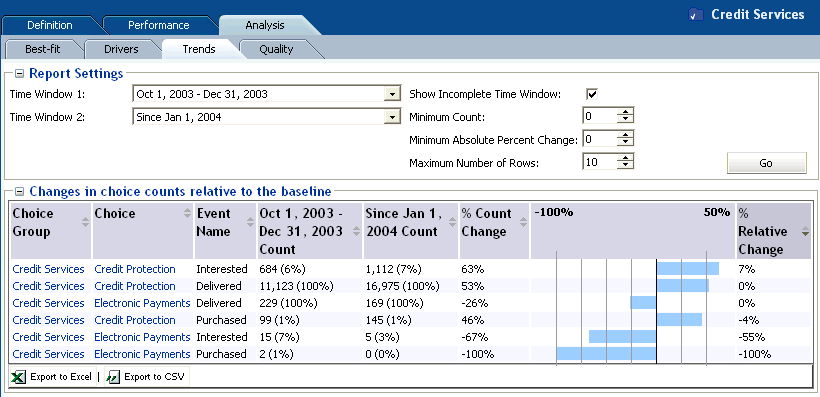Screen dimensions: 820x397
Task: Collapse the Report Settings section
Action: [19, 74]
